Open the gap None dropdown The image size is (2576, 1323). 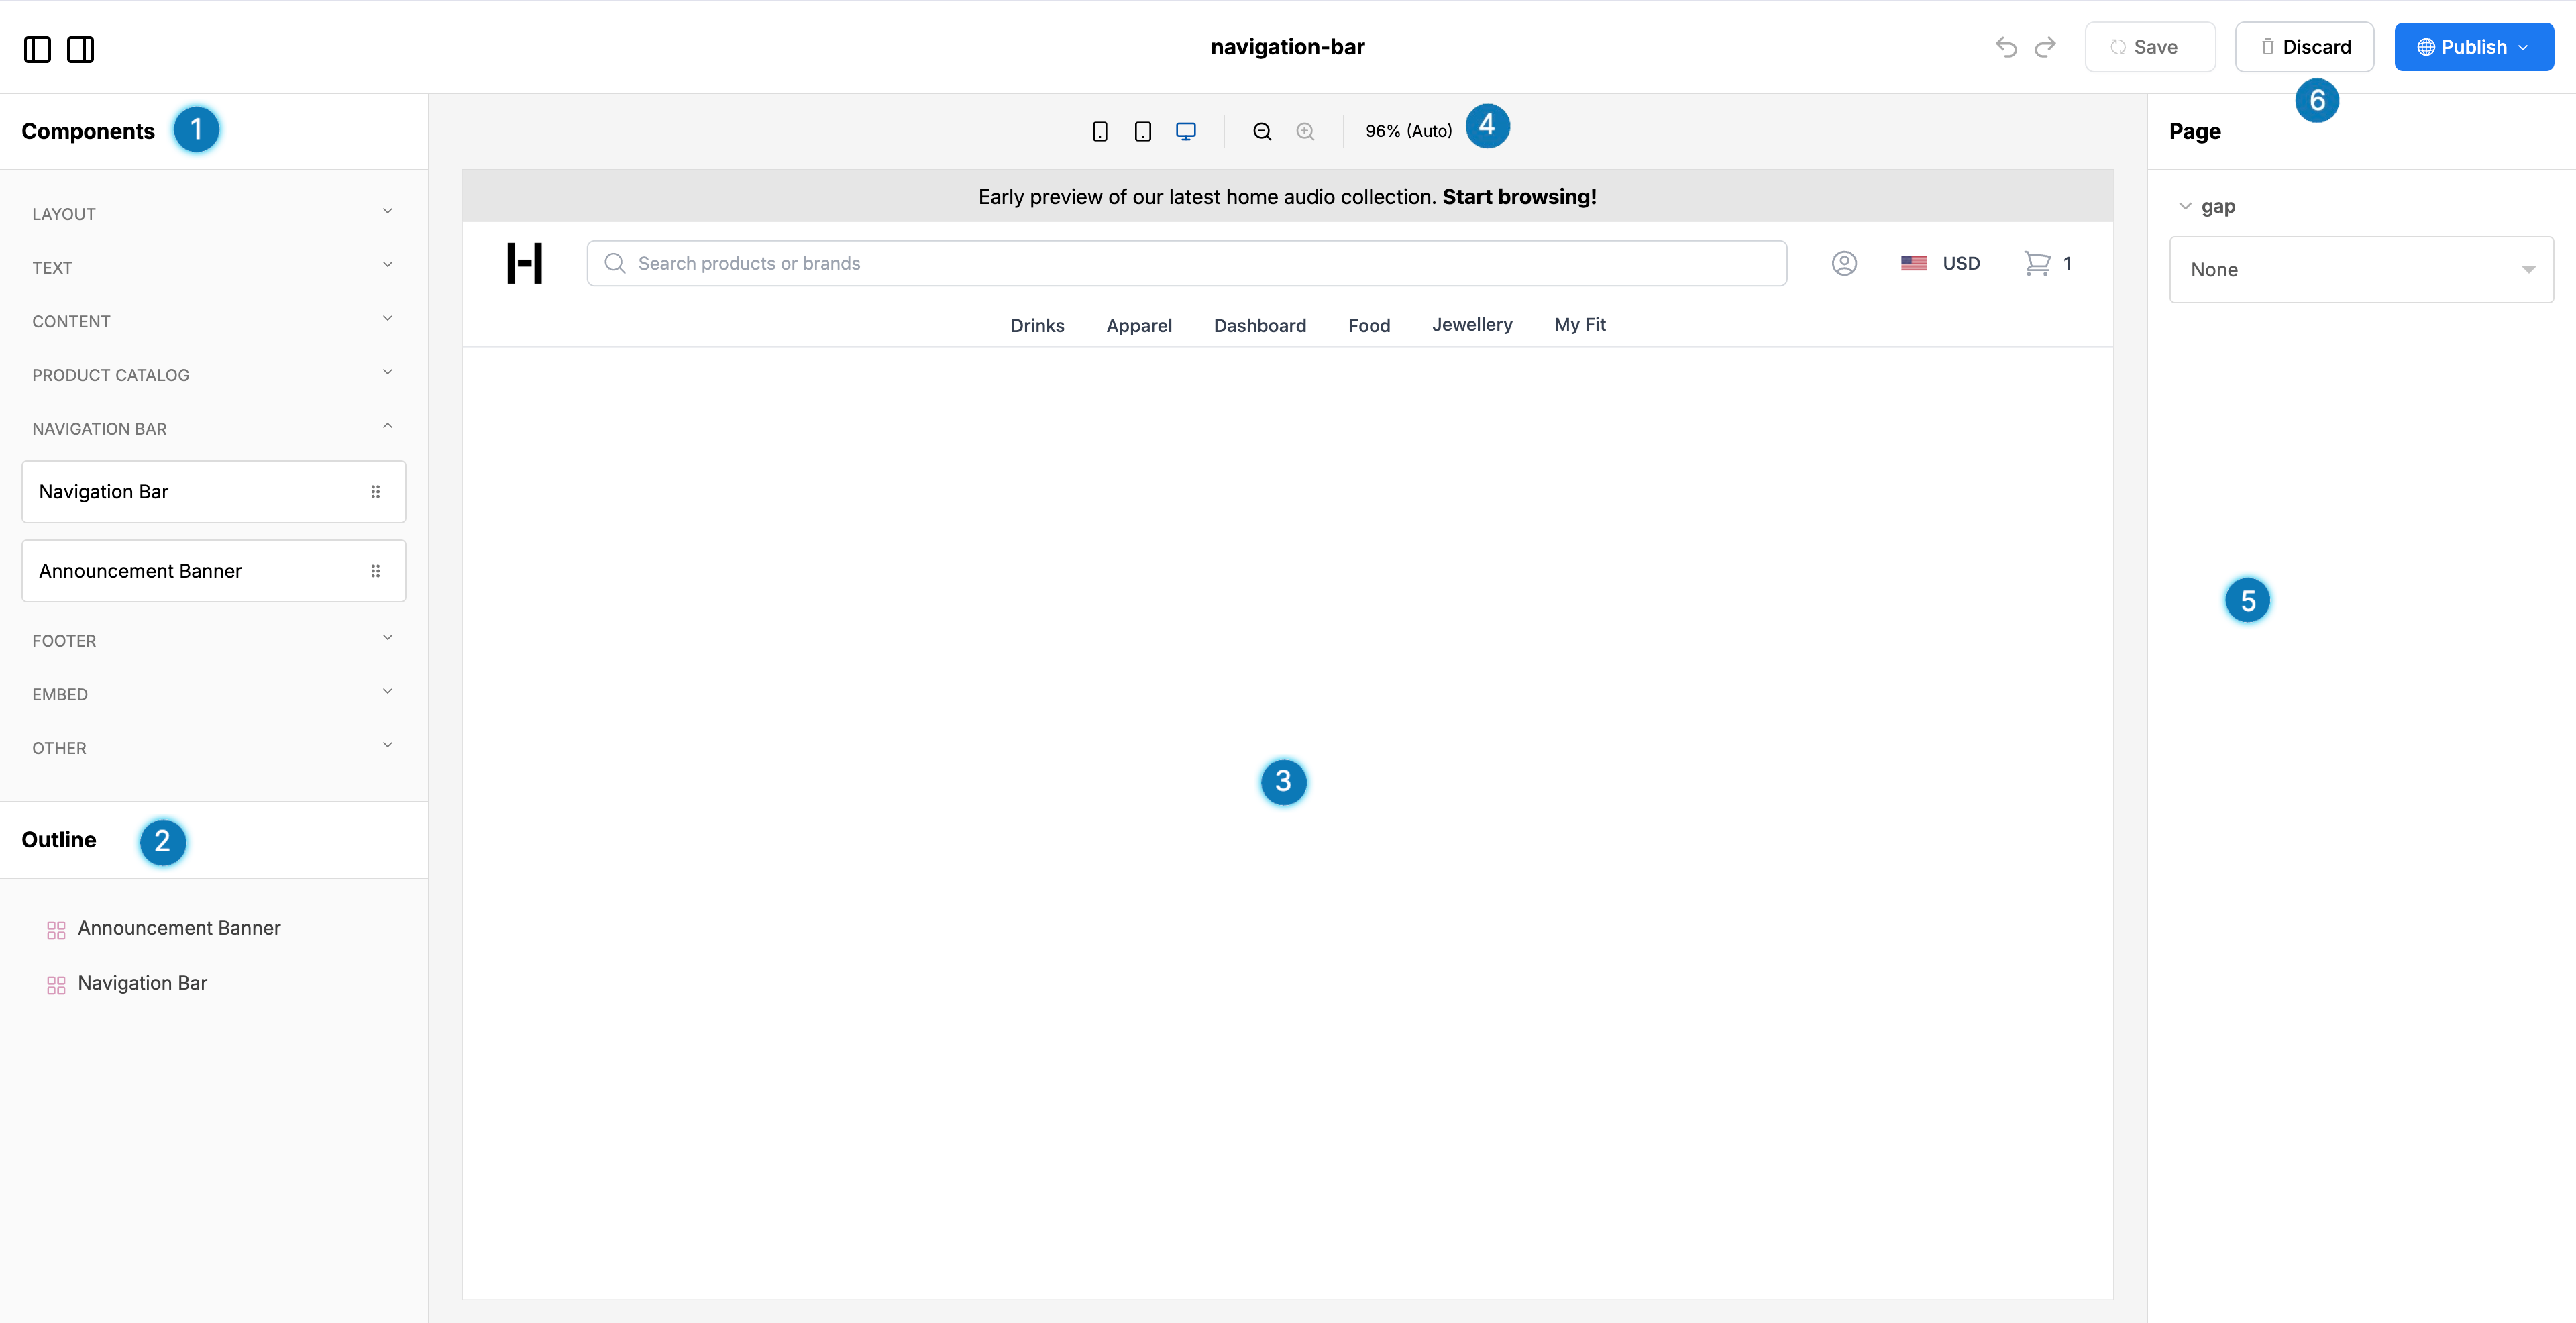tap(2360, 269)
